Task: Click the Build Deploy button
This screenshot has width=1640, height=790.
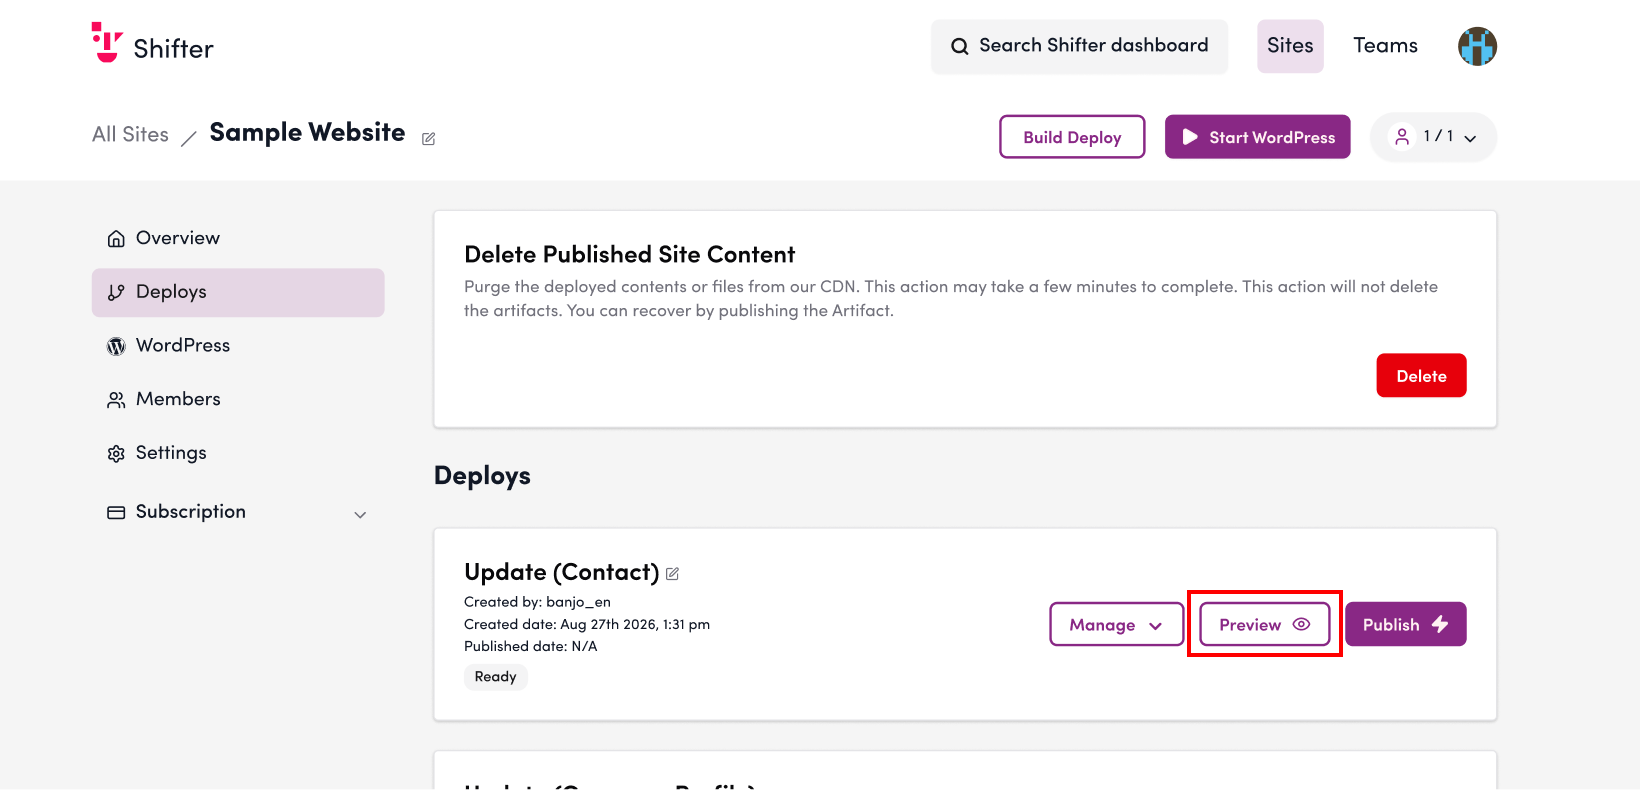Action: click(1072, 137)
